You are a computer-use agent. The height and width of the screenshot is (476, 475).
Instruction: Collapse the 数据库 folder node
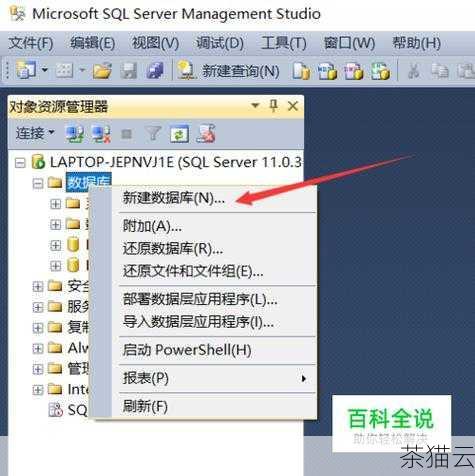(x=38, y=183)
